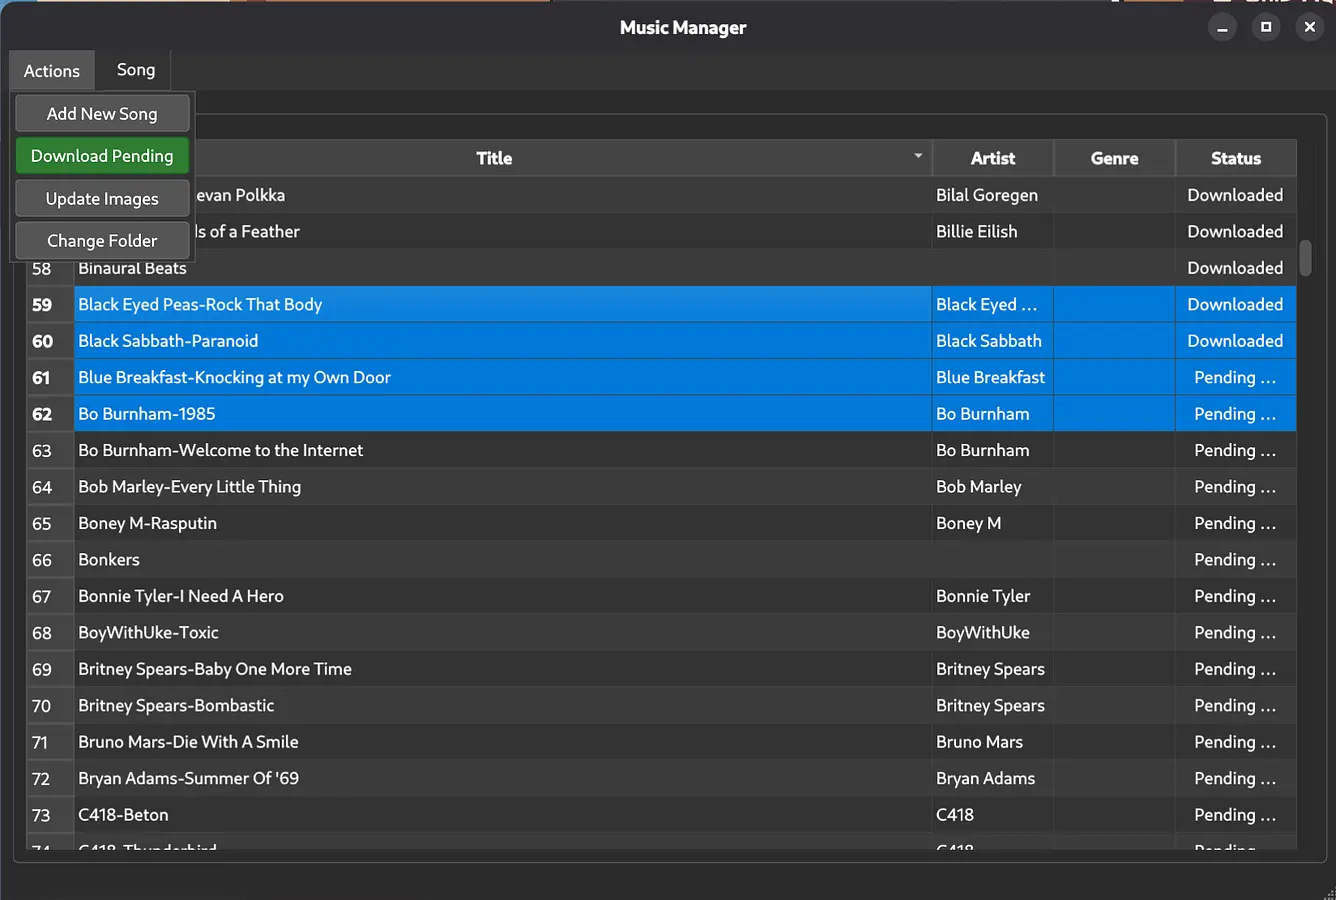Sort songs by the Genre column header
The height and width of the screenshot is (900, 1336).
1114,158
